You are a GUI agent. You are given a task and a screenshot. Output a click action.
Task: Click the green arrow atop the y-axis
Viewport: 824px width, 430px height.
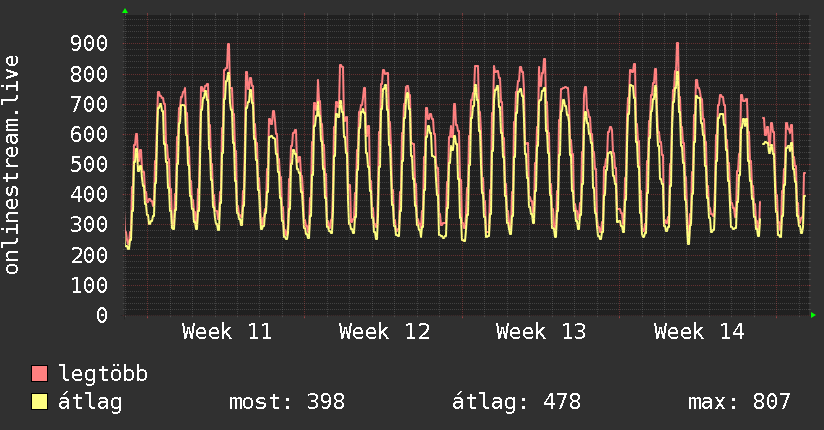(x=125, y=11)
